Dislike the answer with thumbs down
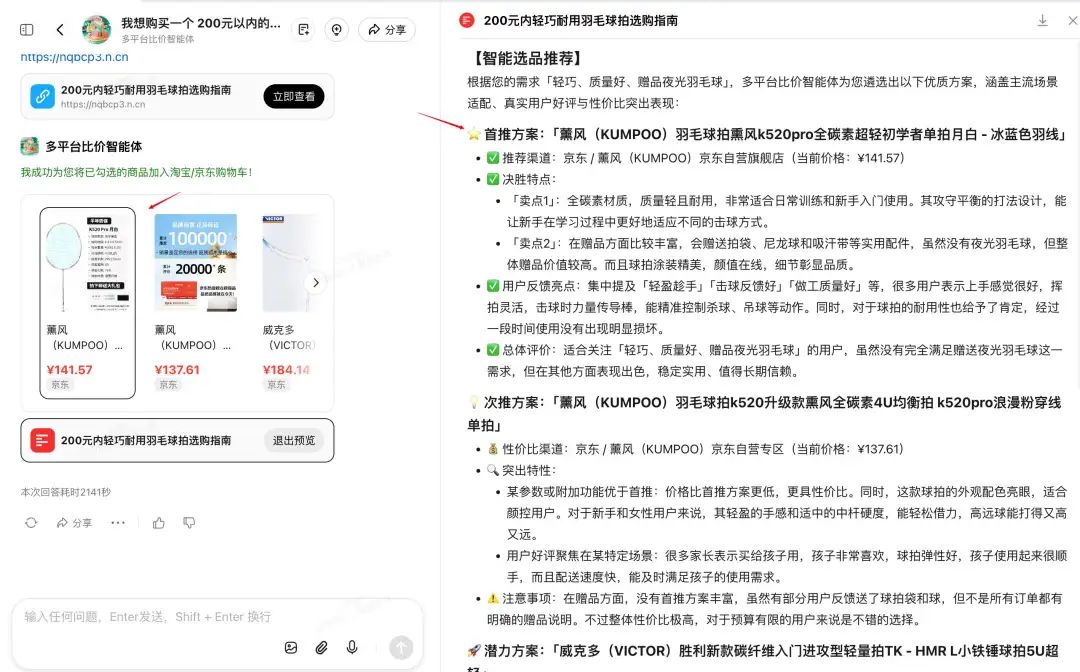The width and height of the screenshot is (1080, 672). point(189,523)
